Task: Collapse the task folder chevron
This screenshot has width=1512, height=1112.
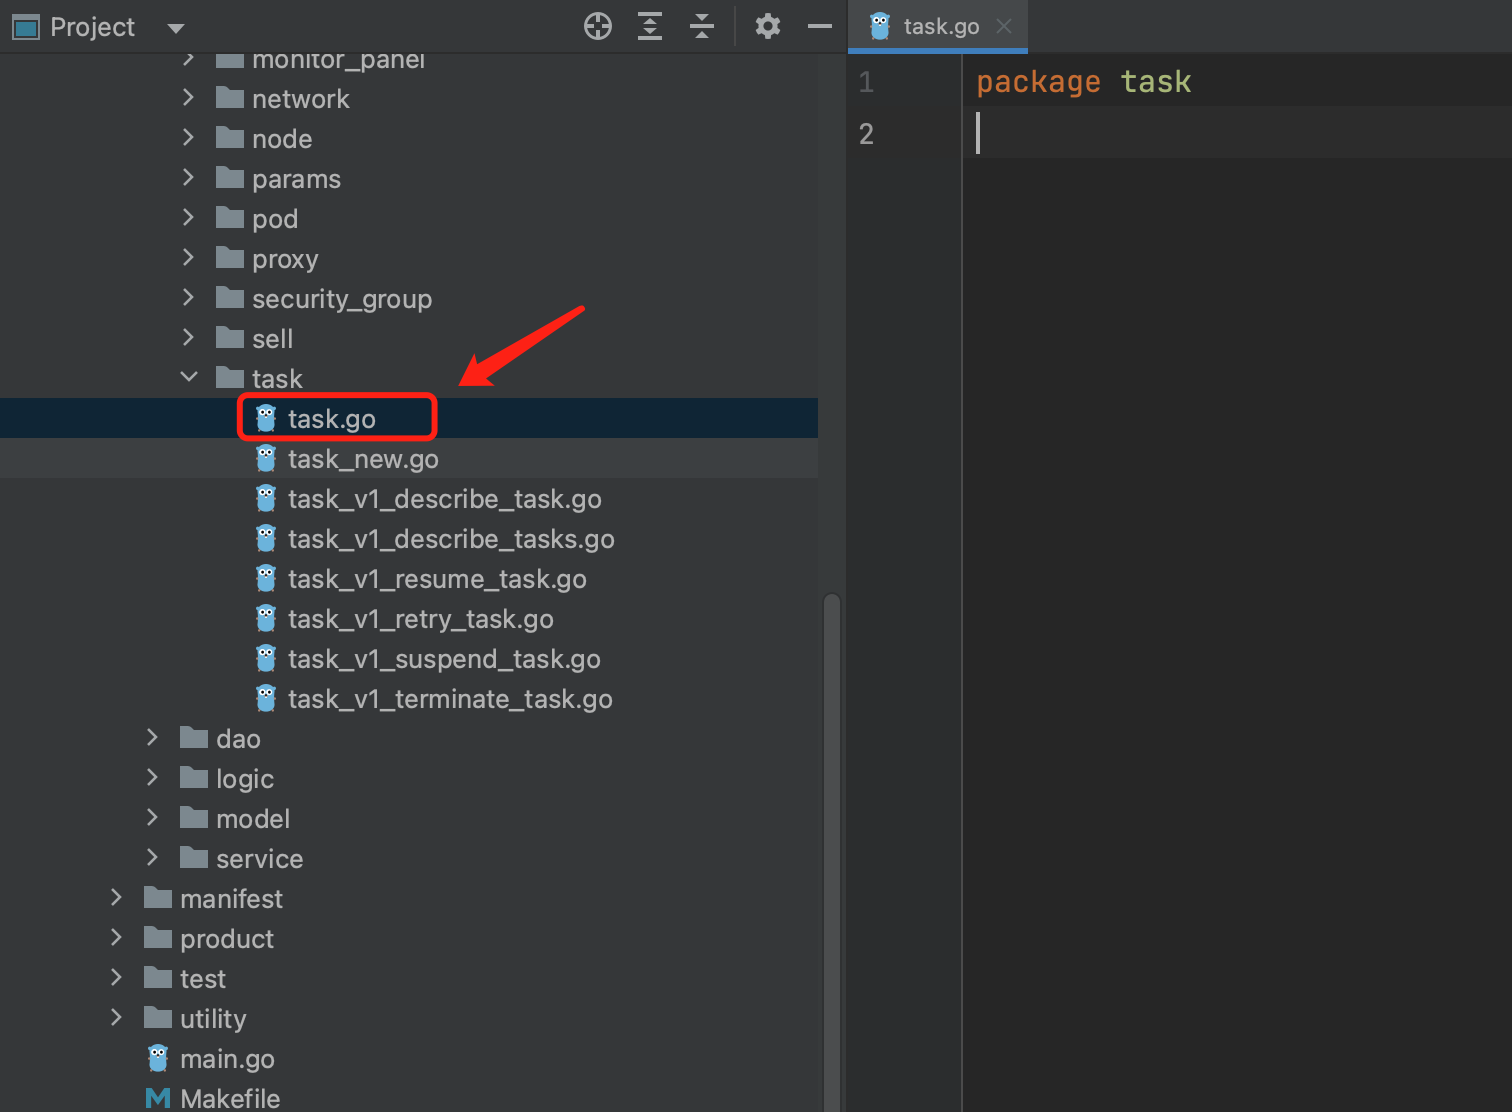Action: coord(189,378)
